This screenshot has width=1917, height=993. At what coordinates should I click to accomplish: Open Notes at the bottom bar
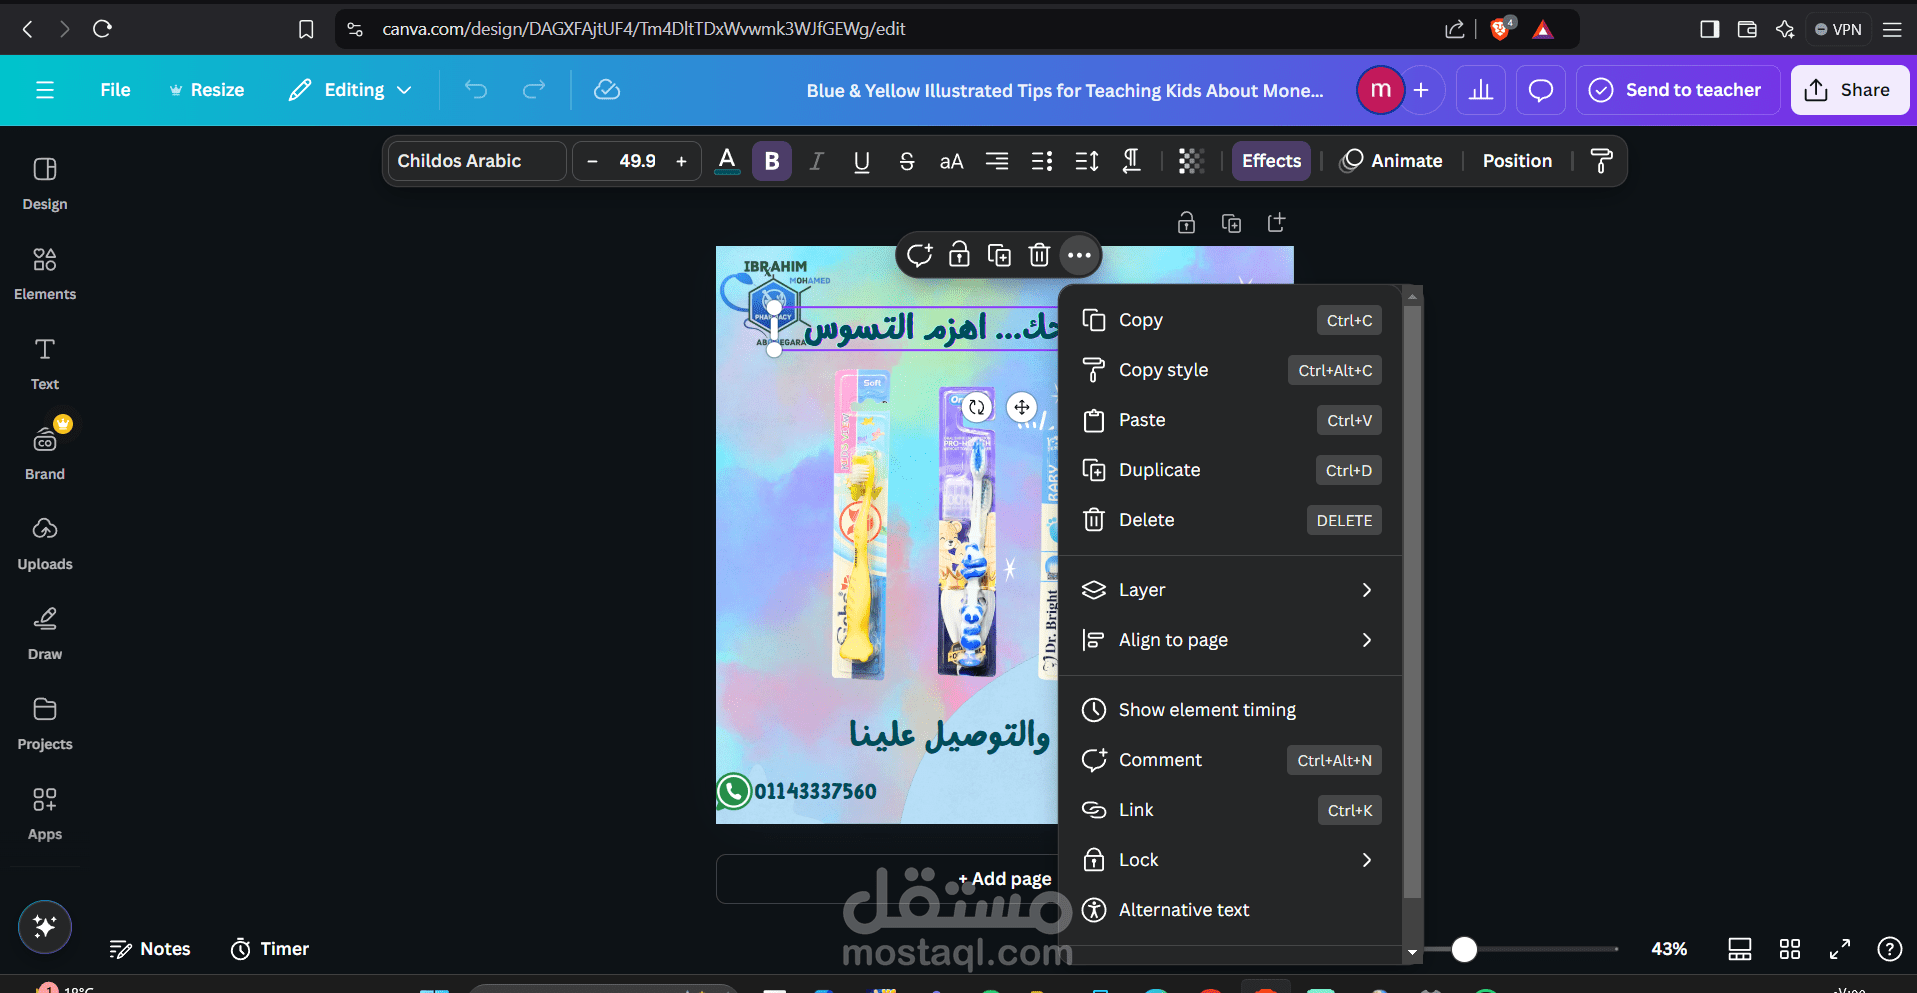click(150, 949)
